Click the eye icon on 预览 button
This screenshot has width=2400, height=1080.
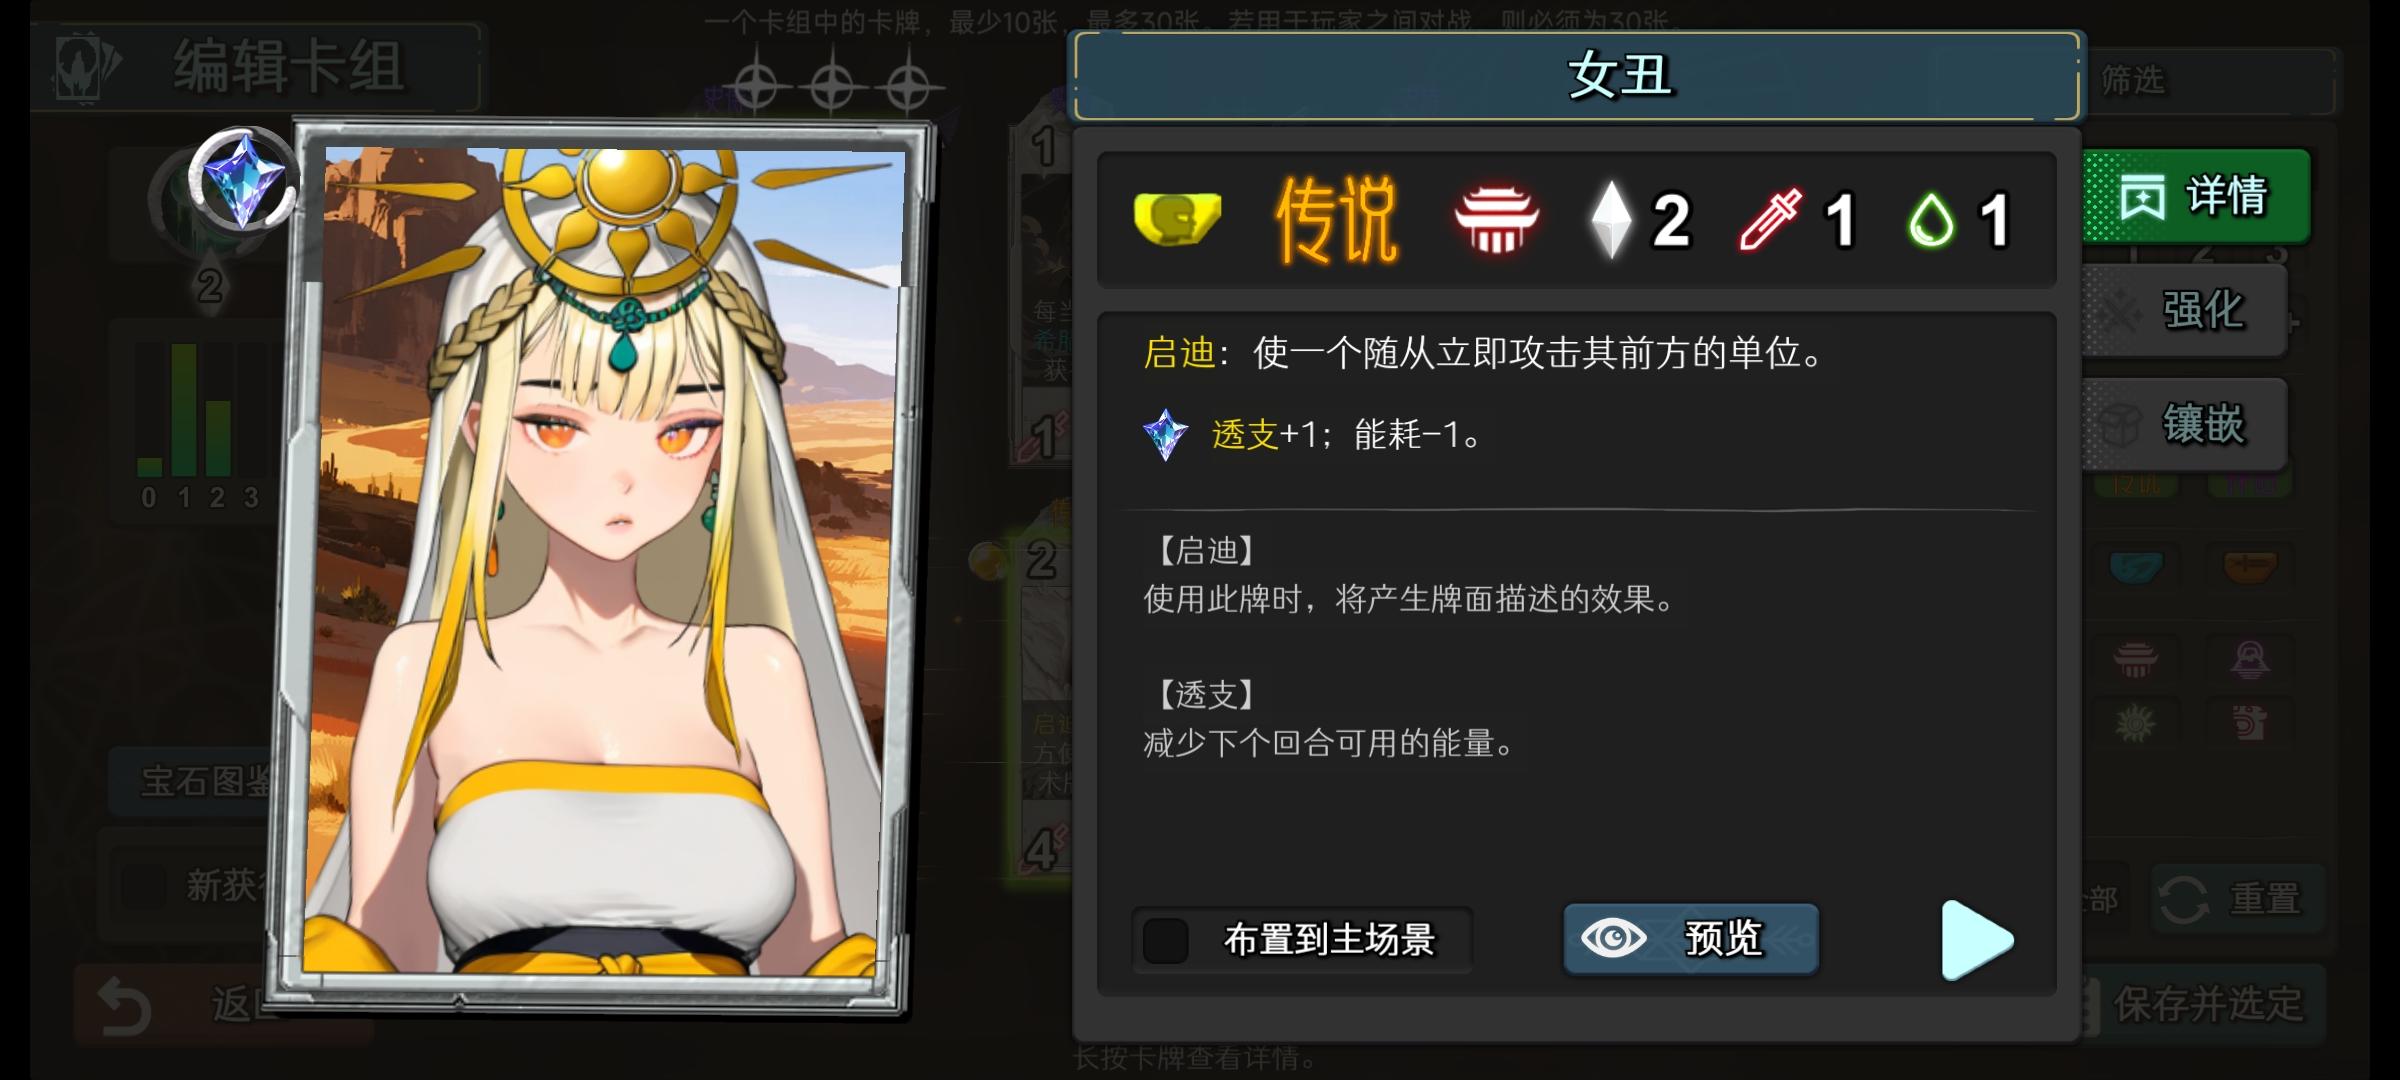(x=1613, y=938)
